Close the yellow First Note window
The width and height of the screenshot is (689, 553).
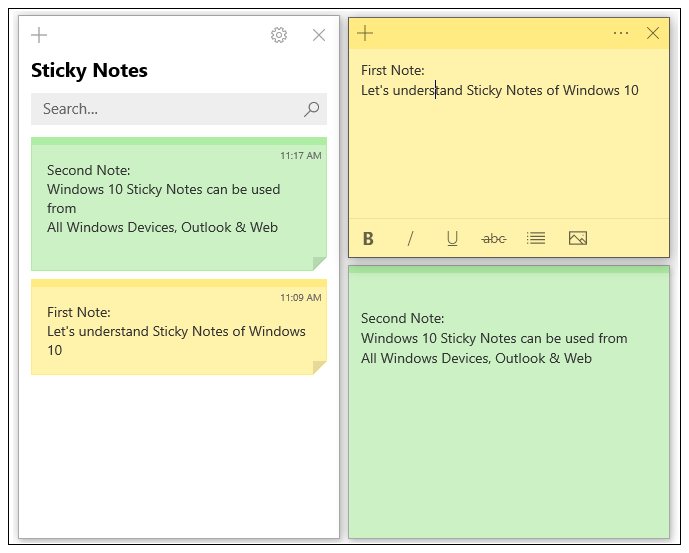[x=653, y=33]
